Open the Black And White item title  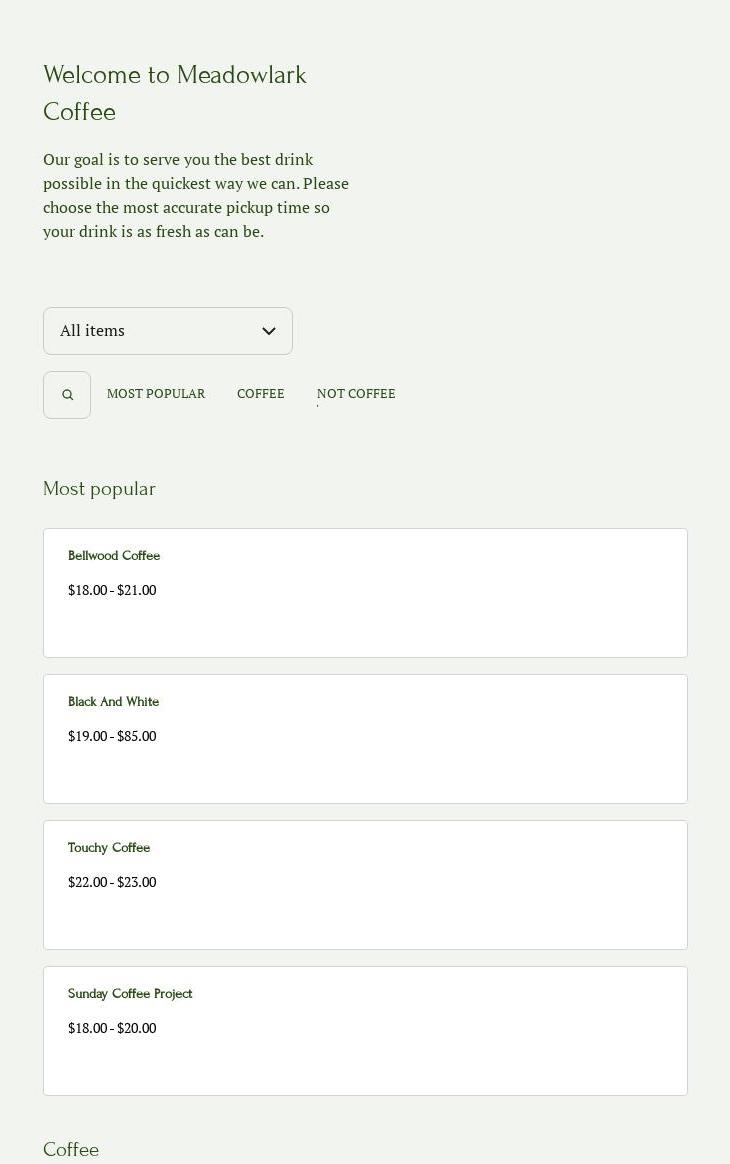114,702
